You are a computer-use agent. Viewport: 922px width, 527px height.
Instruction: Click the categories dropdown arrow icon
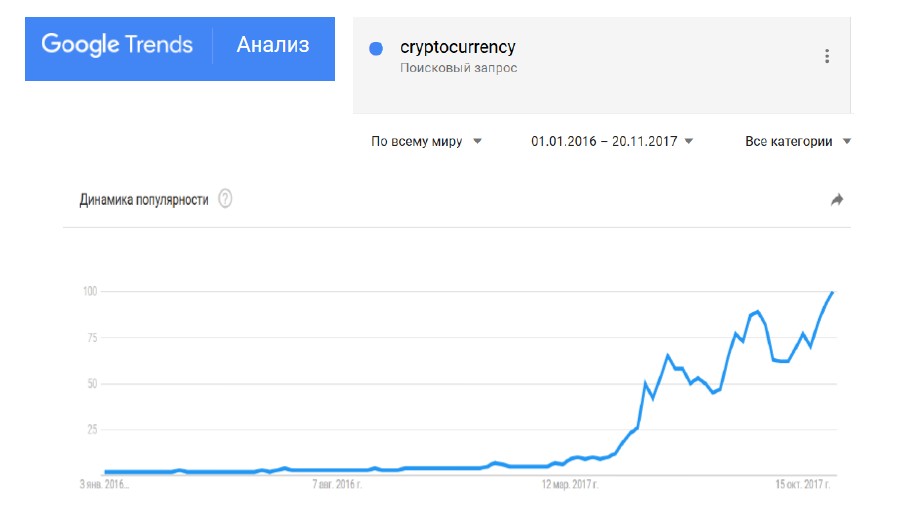[847, 141]
